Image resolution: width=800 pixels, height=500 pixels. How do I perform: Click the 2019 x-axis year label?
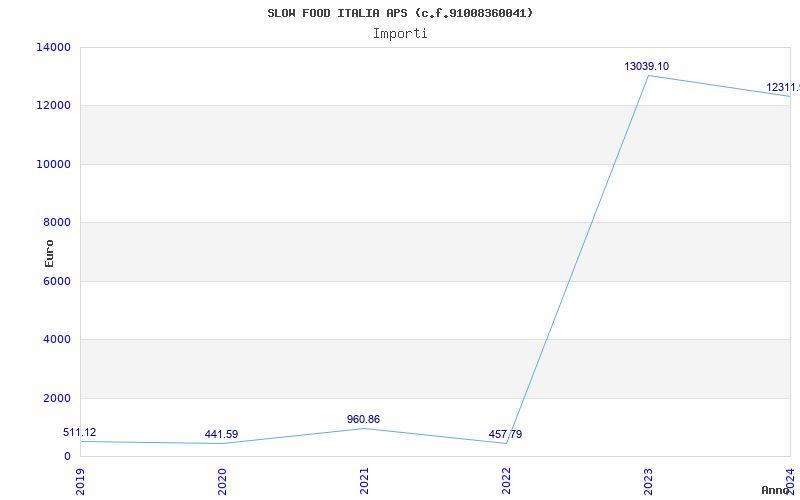tap(80, 481)
